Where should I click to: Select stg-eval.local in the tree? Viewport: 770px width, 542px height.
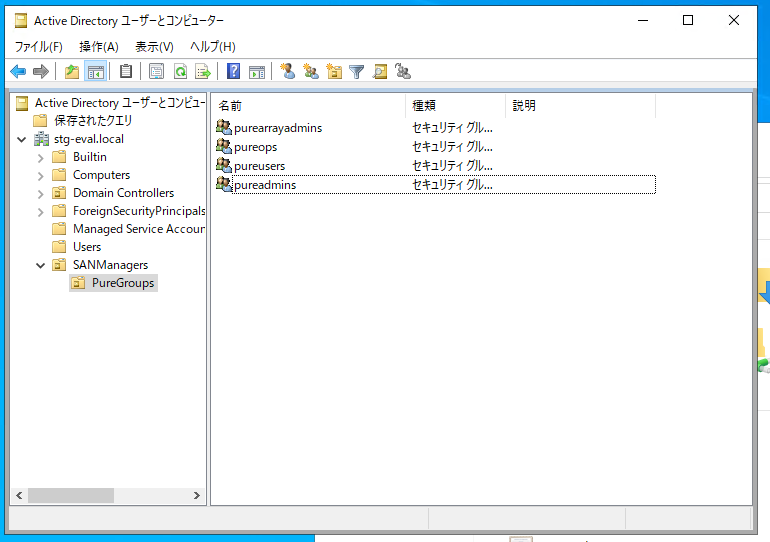tap(88, 139)
